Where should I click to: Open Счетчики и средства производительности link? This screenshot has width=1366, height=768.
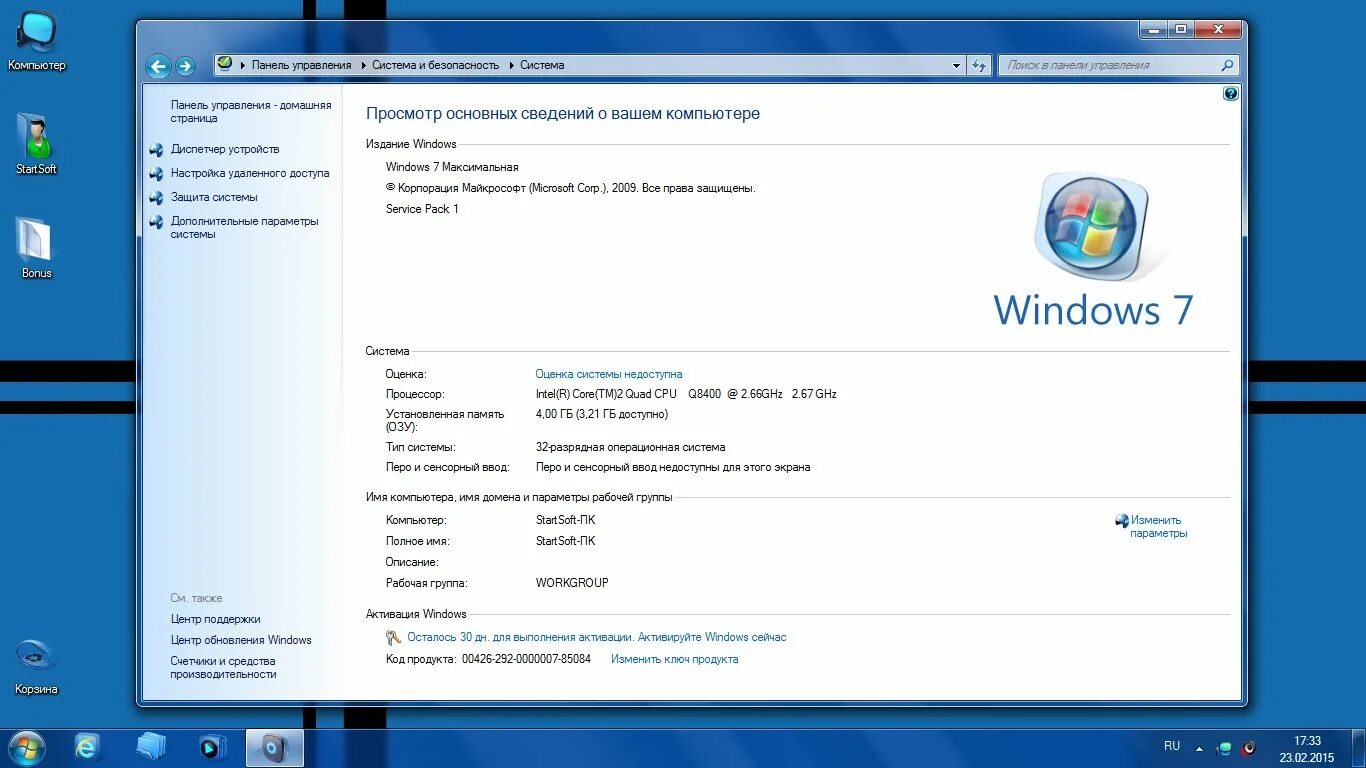(x=223, y=667)
